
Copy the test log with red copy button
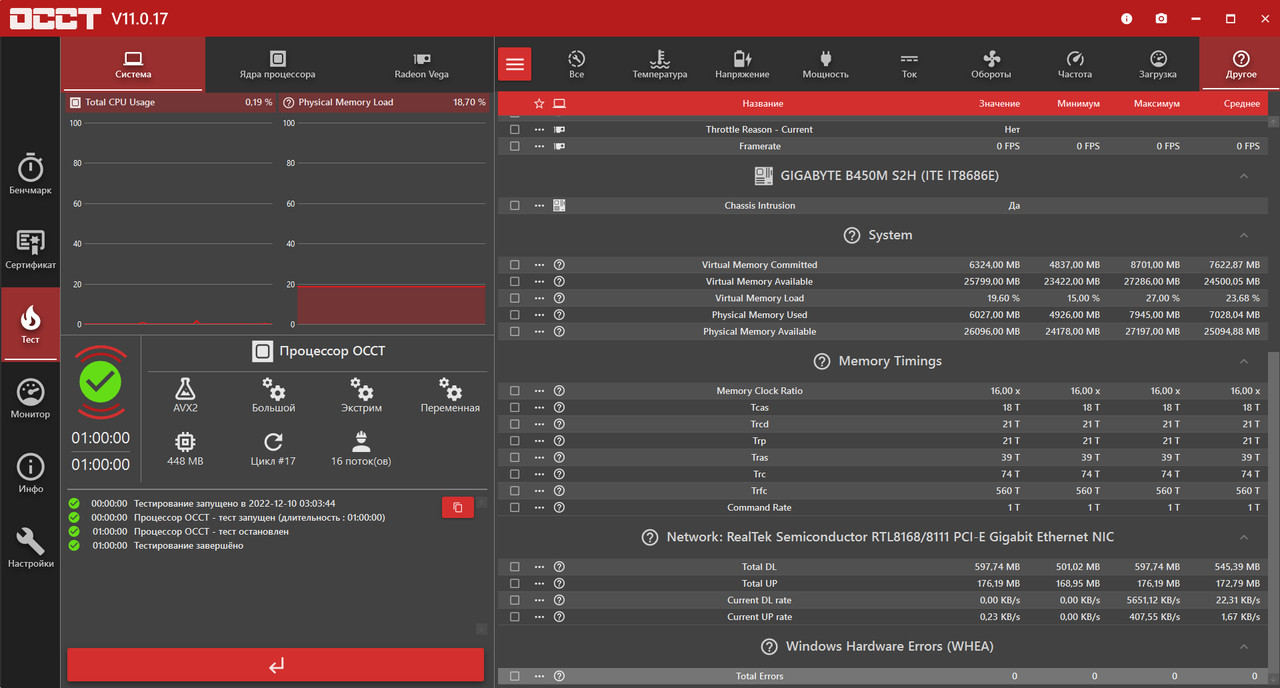[457, 507]
